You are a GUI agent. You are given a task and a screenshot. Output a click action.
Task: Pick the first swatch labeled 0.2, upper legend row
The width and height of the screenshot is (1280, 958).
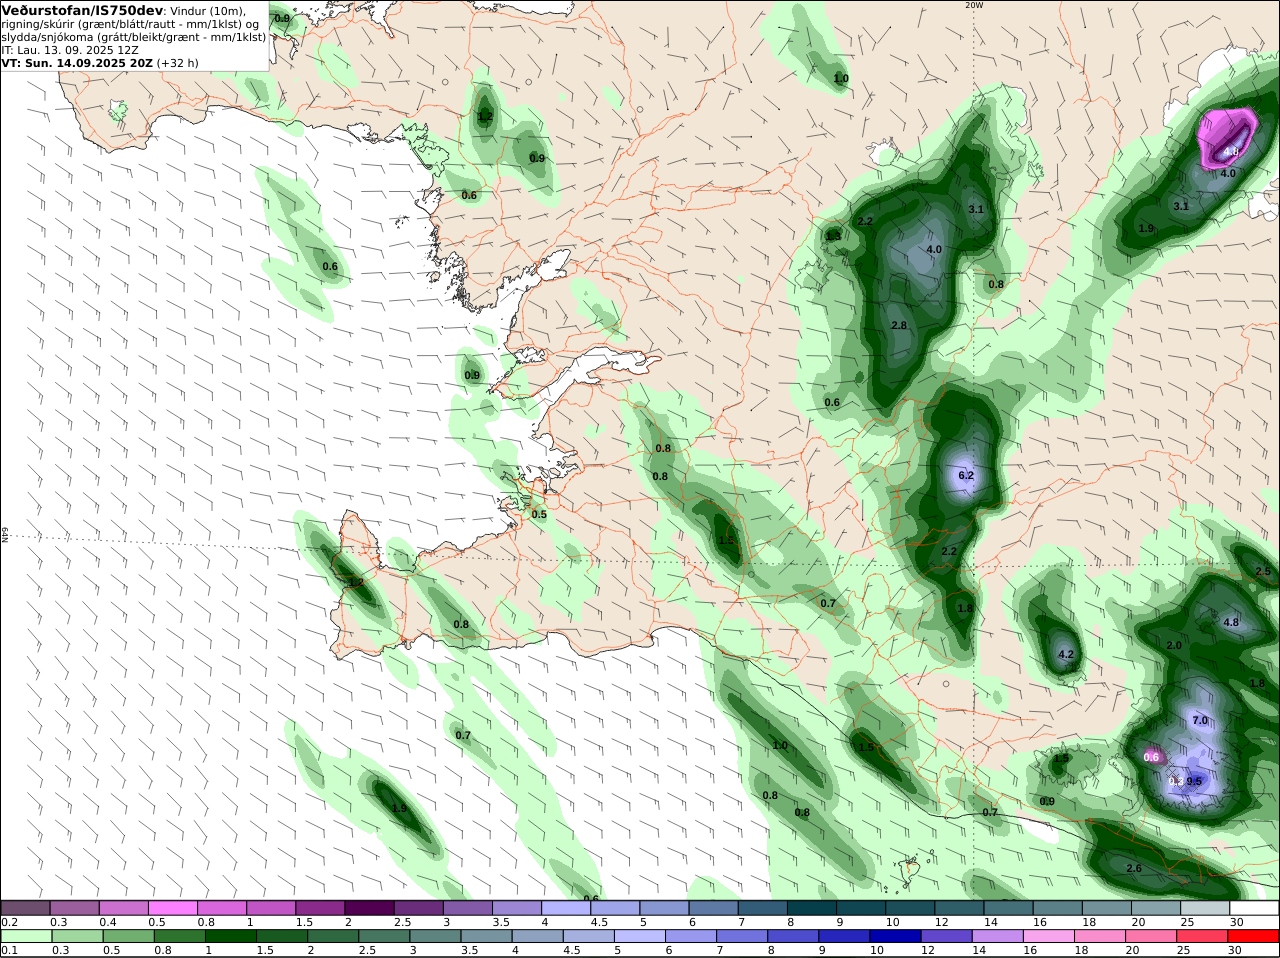pos(25,908)
